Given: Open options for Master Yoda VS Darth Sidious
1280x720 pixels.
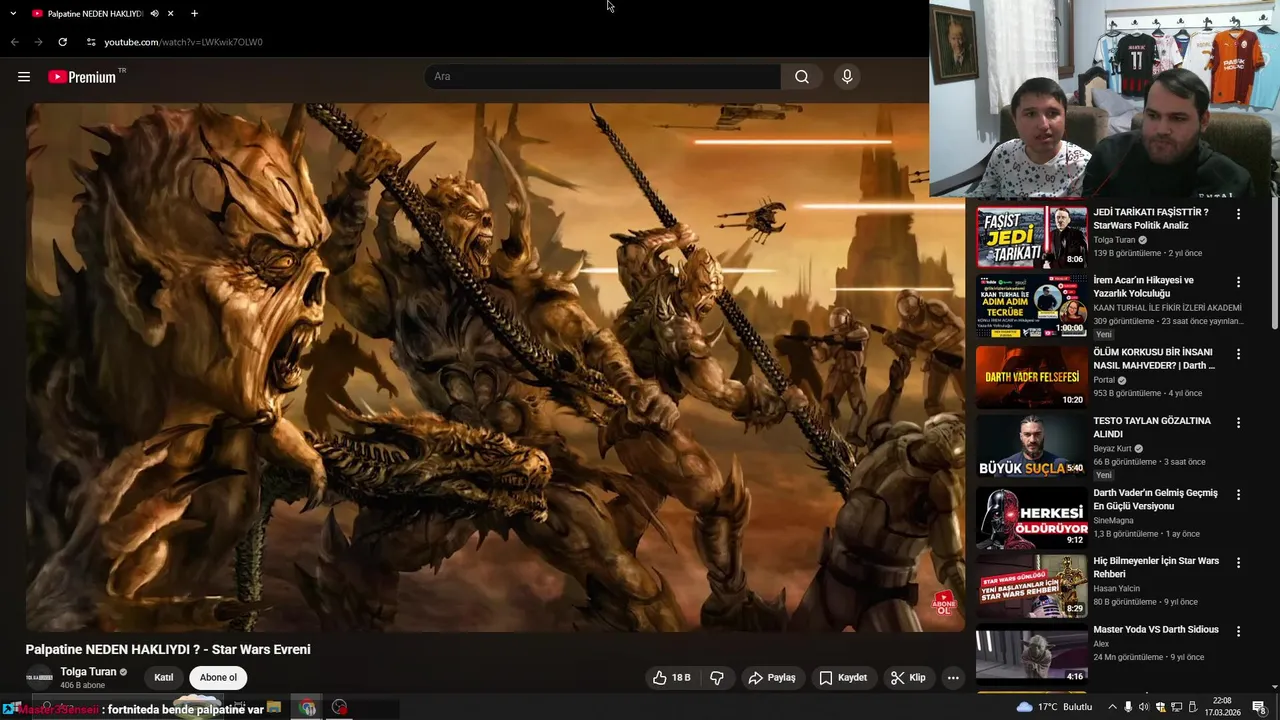Looking at the screenshot, I should pyautogui.click(x=1238, y=631).
